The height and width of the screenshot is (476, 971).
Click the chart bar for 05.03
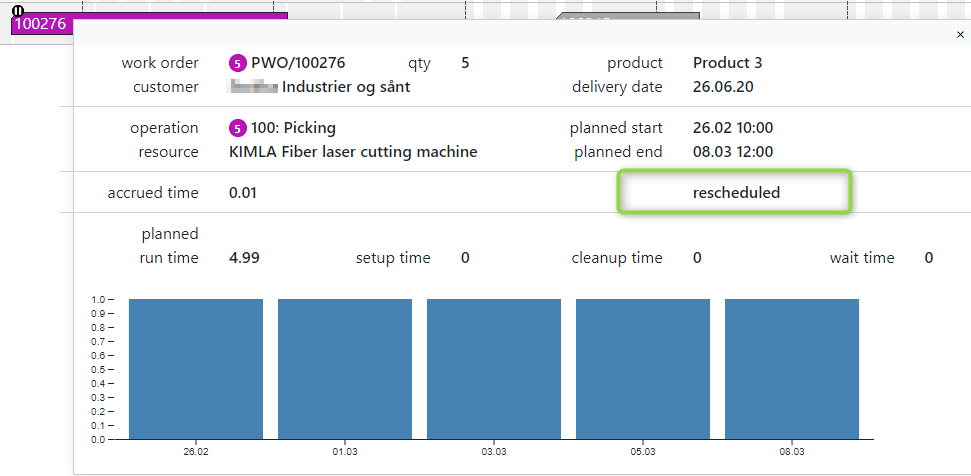tap(643, 368)
